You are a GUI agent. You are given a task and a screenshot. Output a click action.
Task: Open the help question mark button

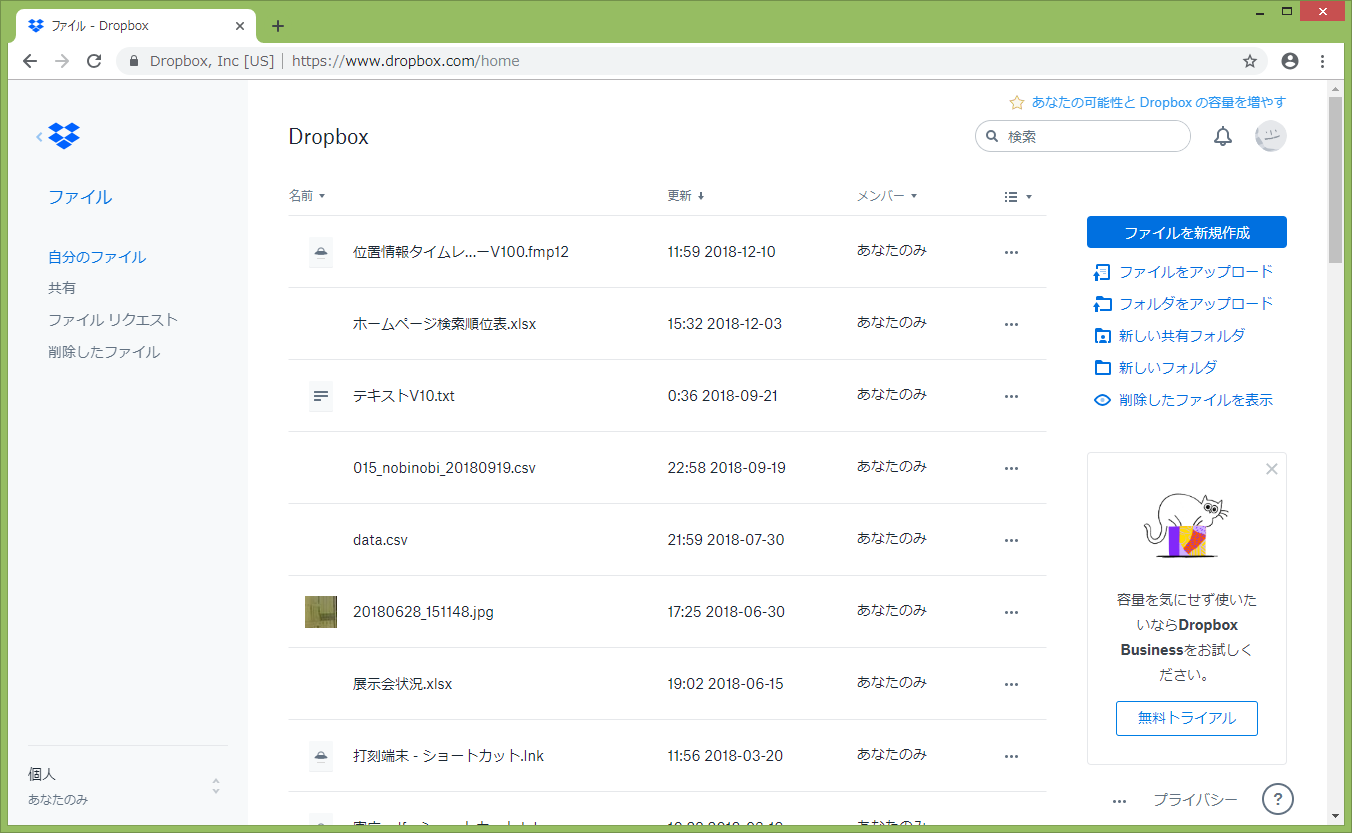tap(1278, 799)
